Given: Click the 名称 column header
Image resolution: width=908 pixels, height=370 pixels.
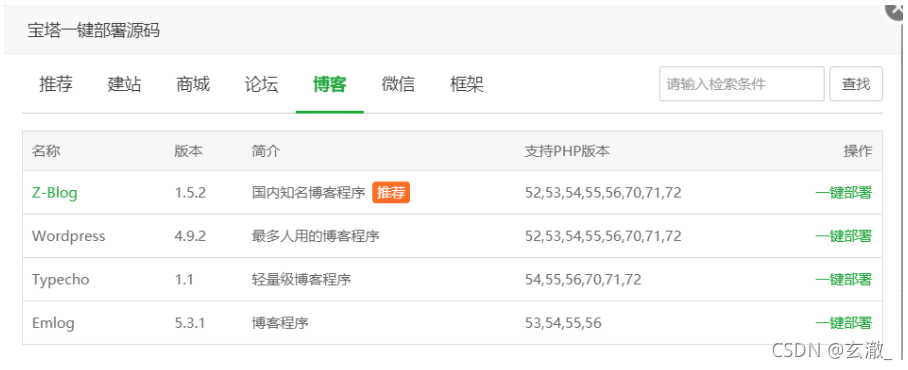Looking at the screenshot, I should [46, 151].
